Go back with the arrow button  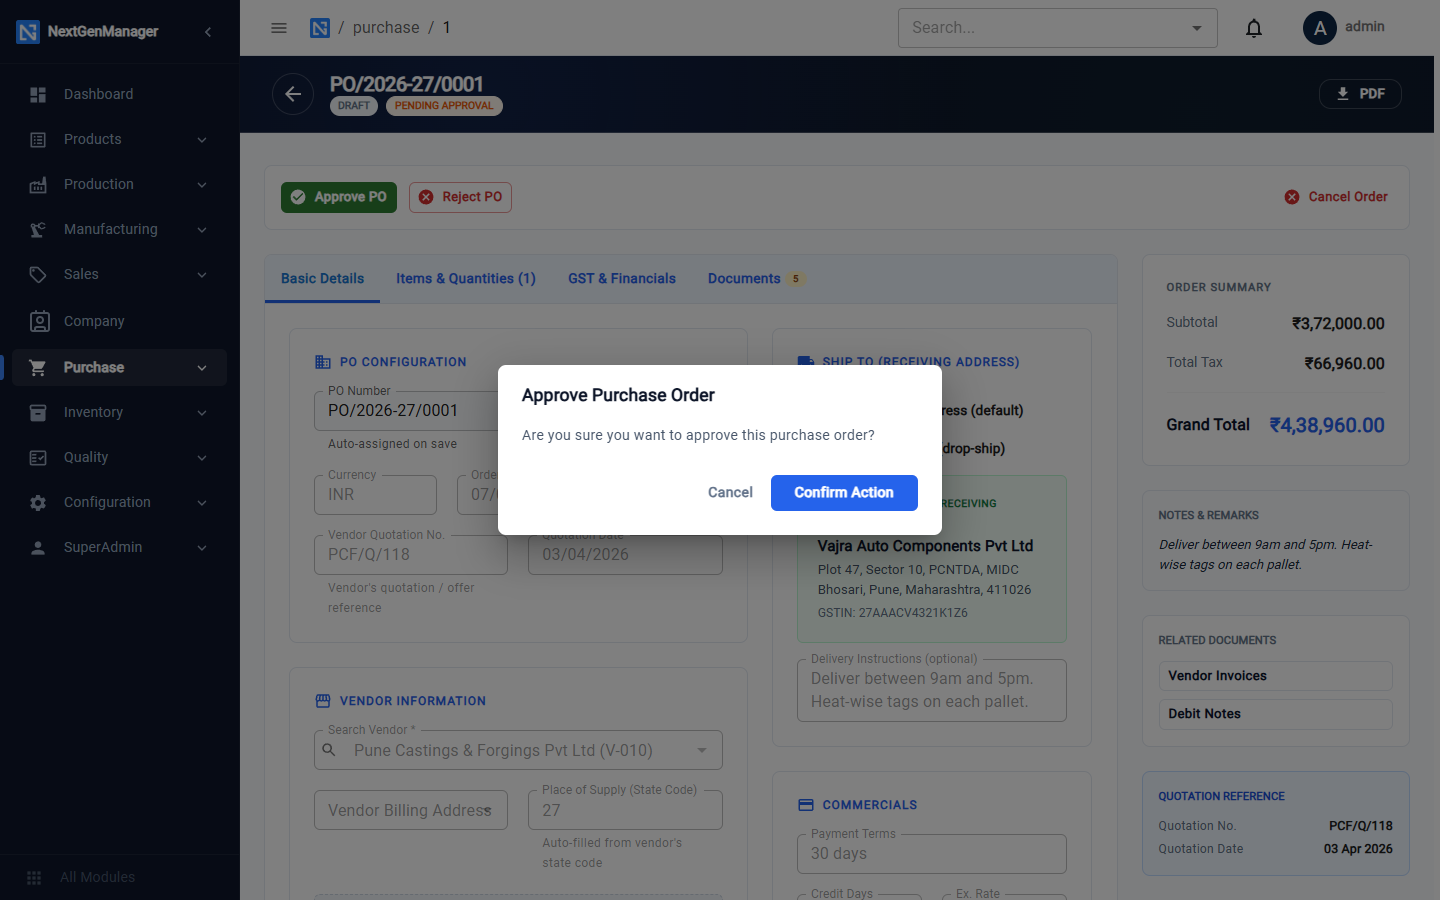293,94
